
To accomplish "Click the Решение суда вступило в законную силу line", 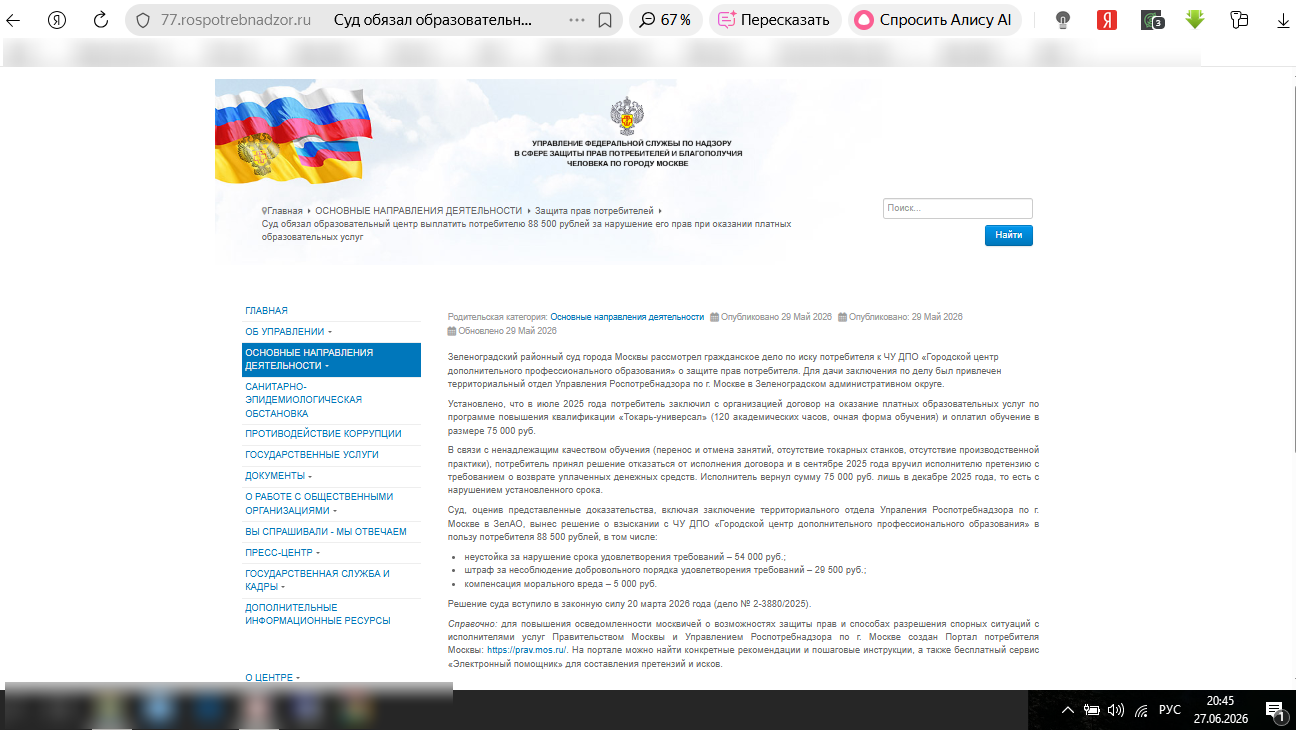I will pos(629,604).
